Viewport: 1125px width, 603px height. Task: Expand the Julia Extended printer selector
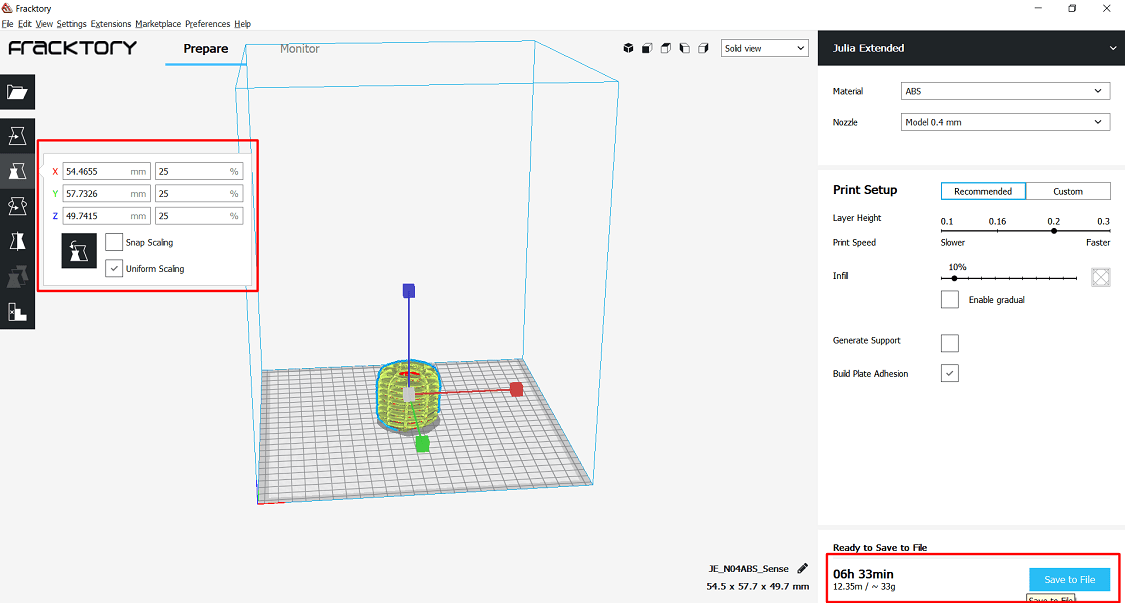coord(971,48)
